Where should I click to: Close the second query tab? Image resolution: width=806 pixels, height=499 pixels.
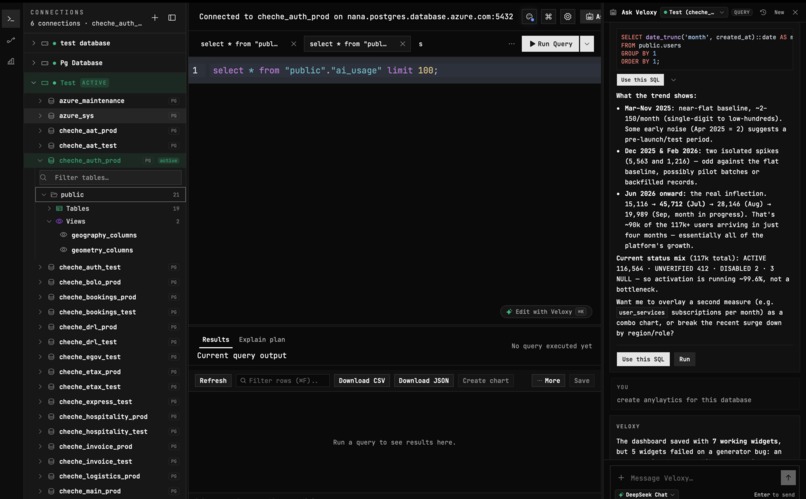click(x=402, y=44)
